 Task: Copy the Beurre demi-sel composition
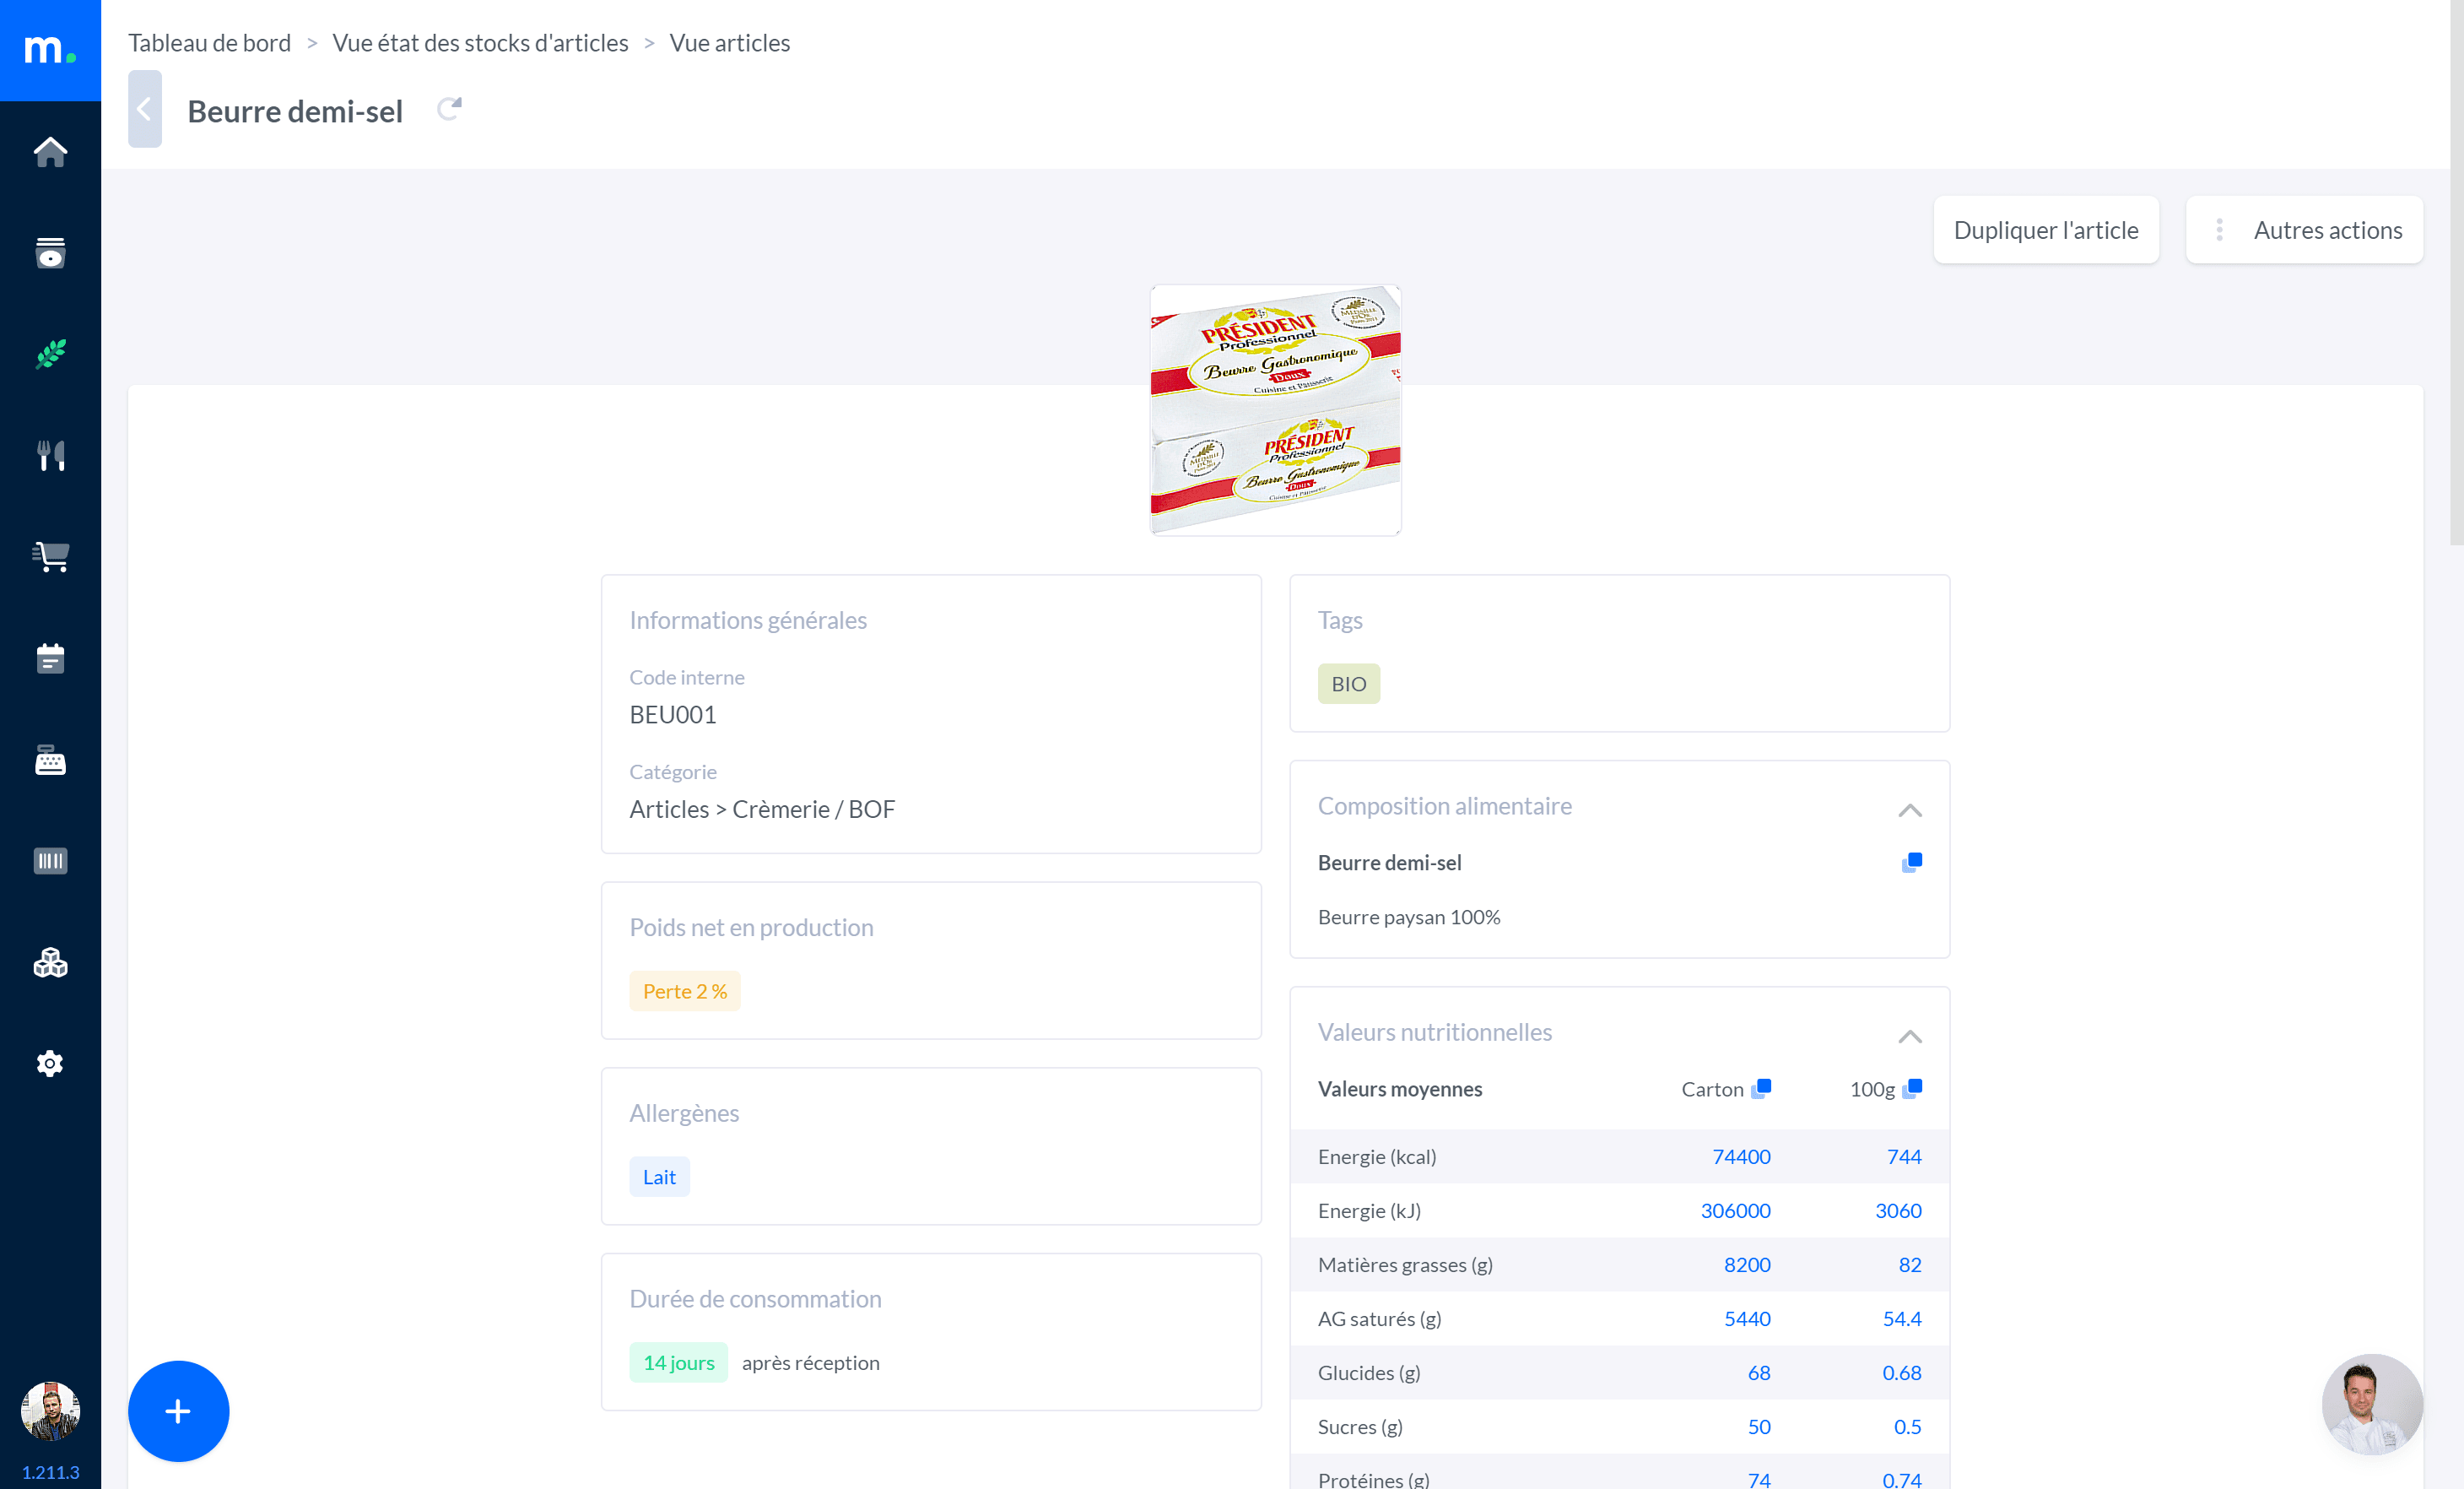pyautogui.click(x=1911, y=862)
